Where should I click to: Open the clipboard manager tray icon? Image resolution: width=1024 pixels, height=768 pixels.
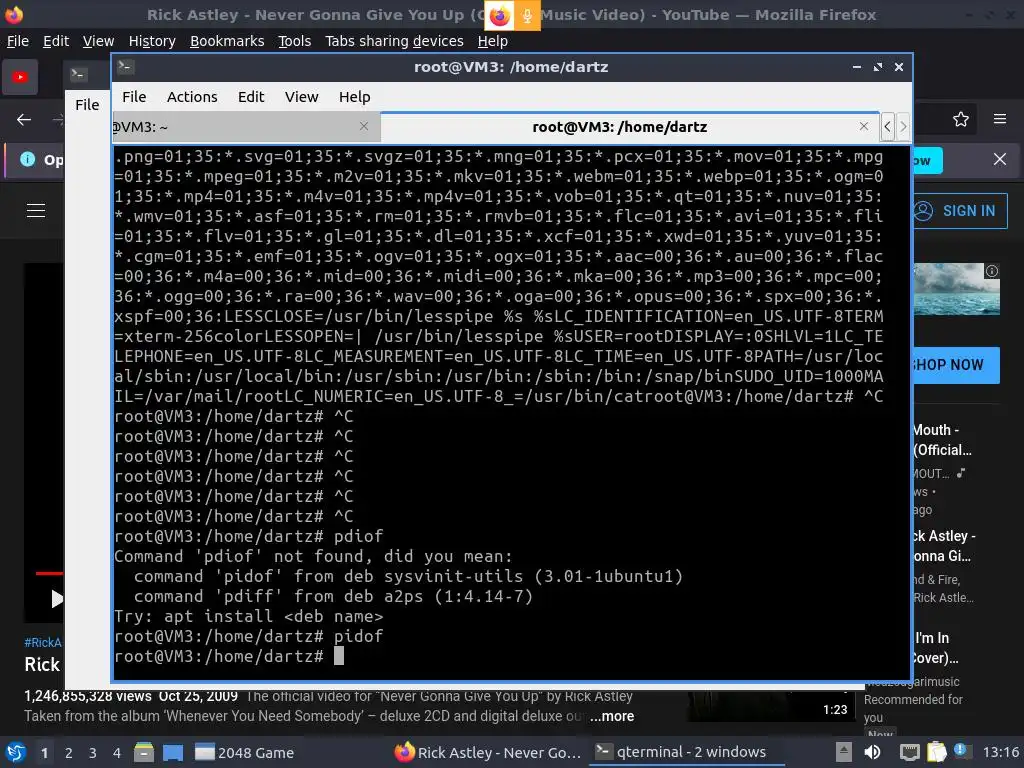click(936, 752)
